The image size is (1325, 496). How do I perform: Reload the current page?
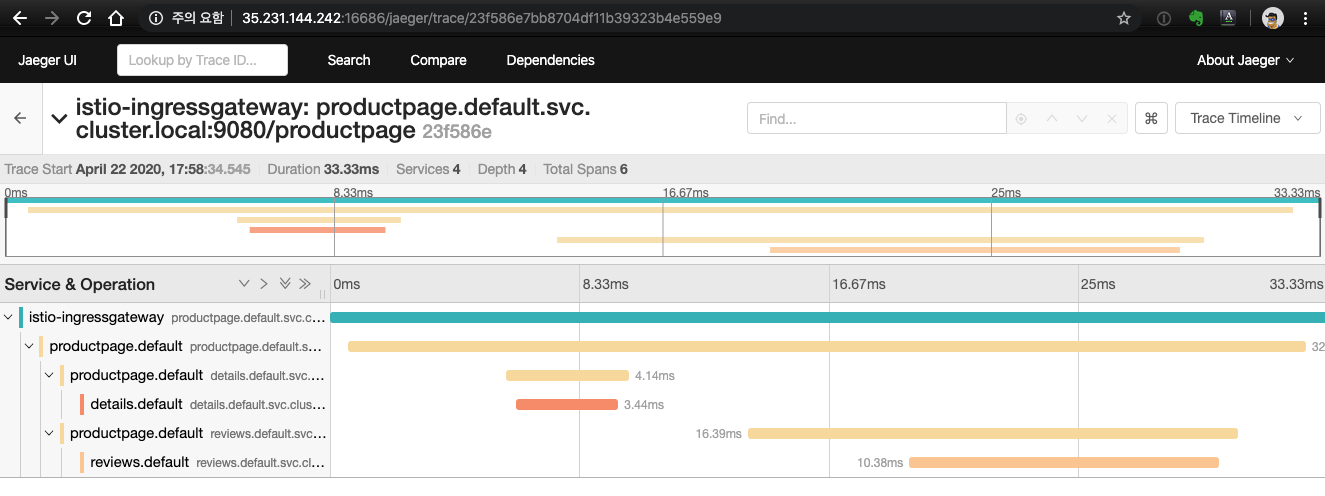coord(84,18)
